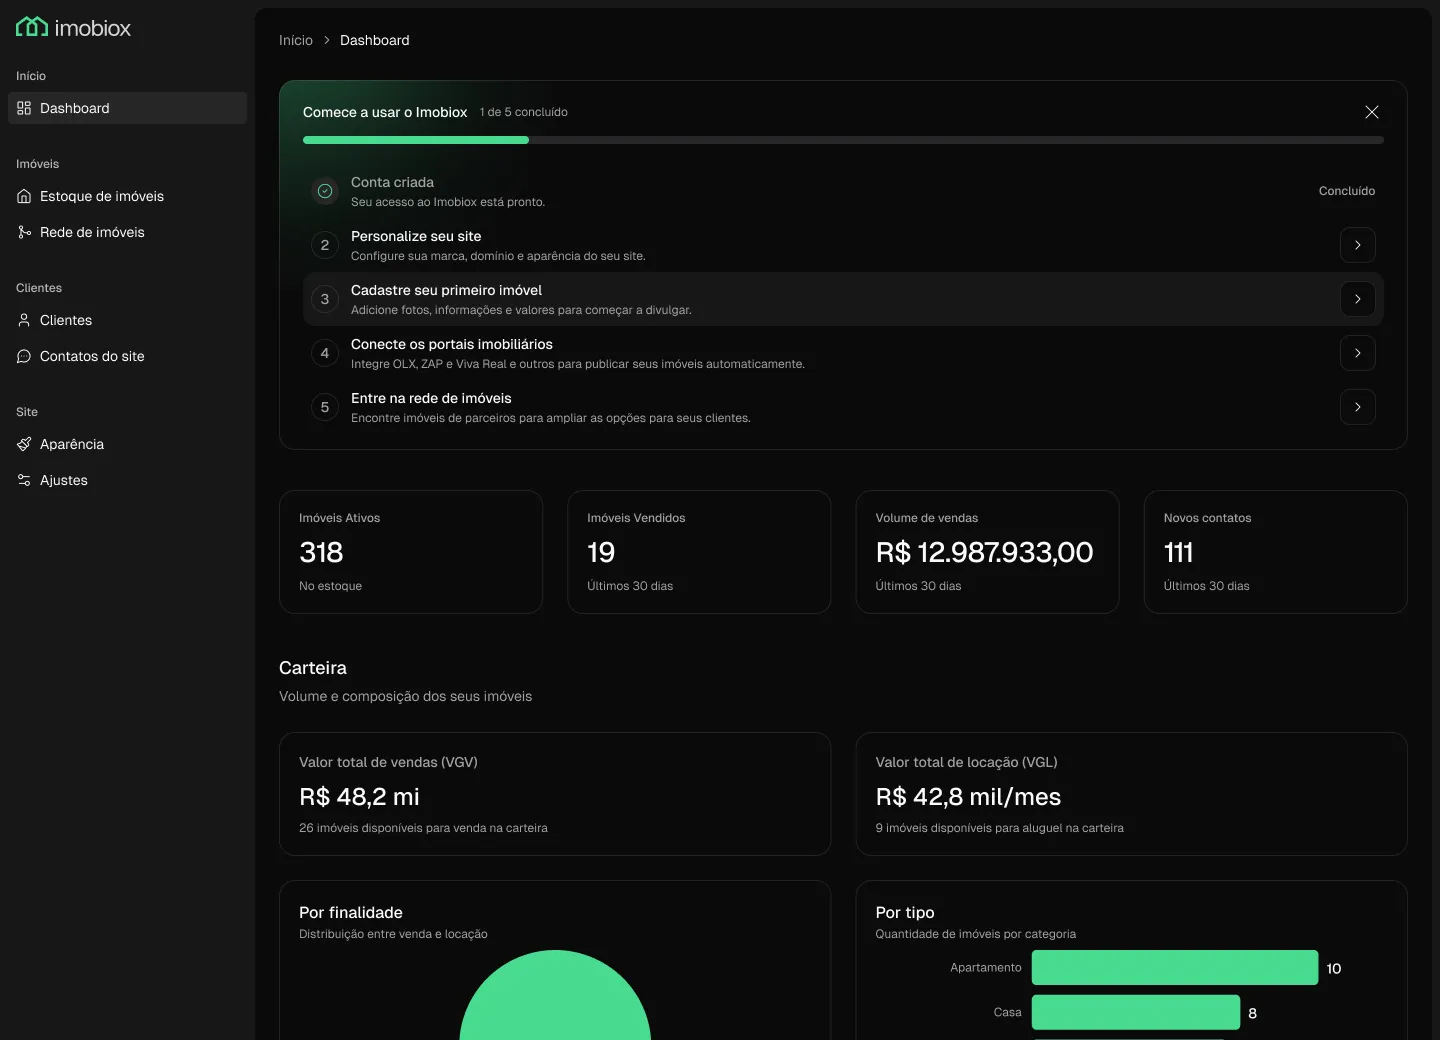Click the 318 active properties count
The image size is (1440, 1040).
click(x=321, y=552)
